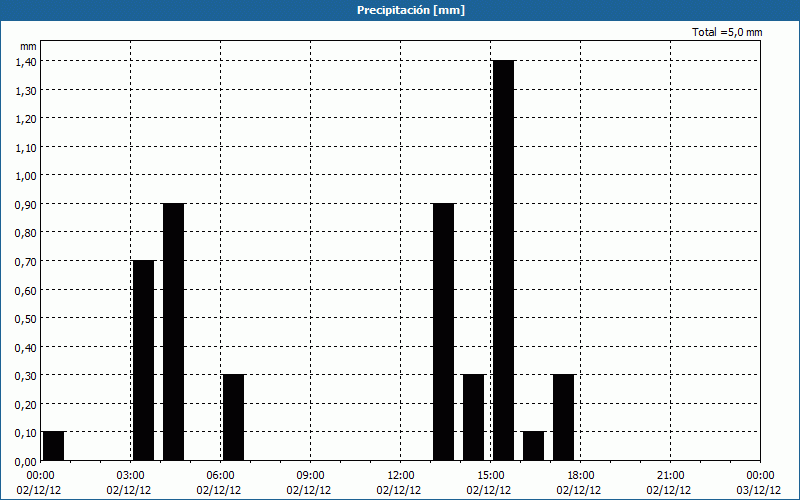Click the Precipitación [mm] chart title
The image size is (800, 500).
(411, 10)
